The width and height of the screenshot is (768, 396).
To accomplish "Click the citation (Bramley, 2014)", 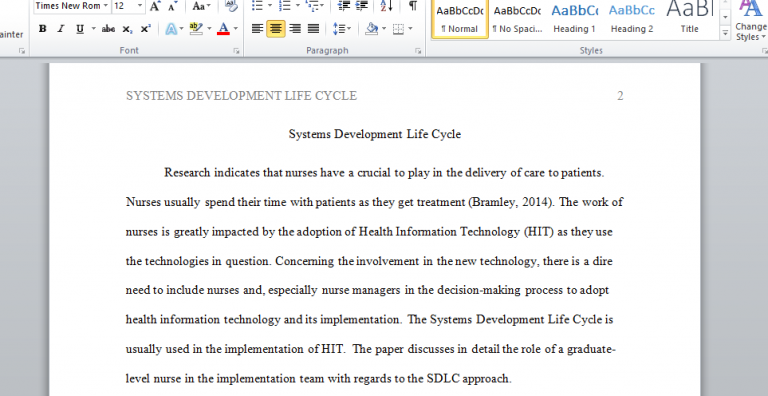I will (511, 202).
